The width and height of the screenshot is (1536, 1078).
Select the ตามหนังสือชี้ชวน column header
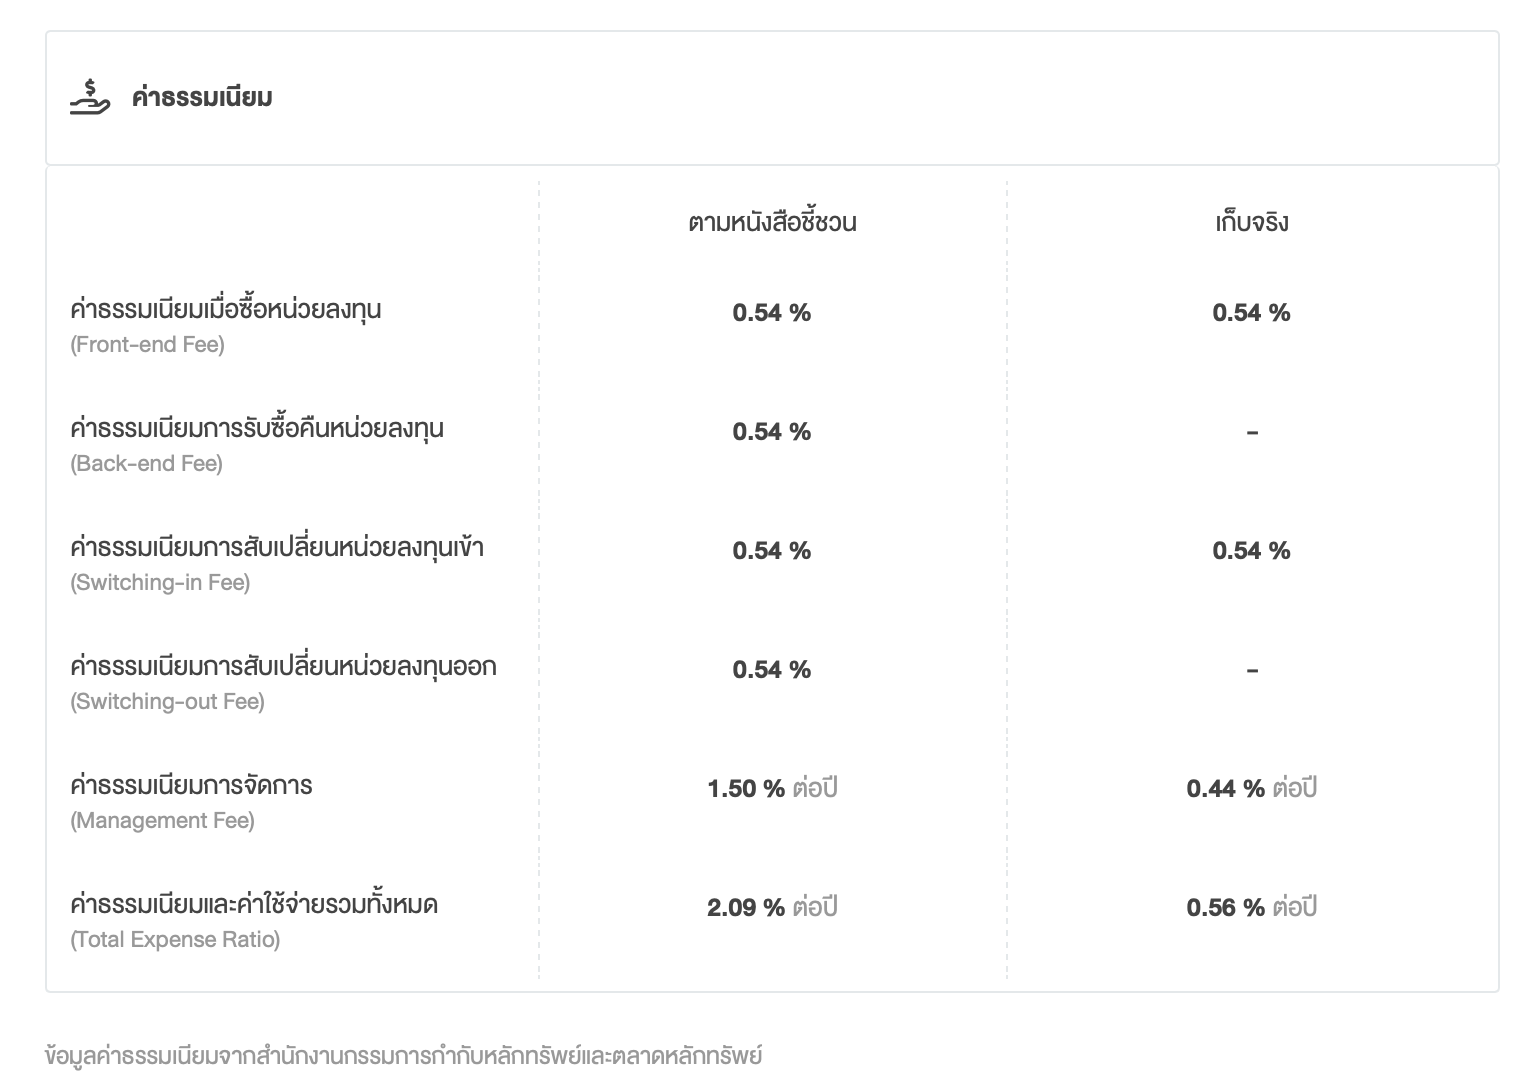(x=772, y=222)
